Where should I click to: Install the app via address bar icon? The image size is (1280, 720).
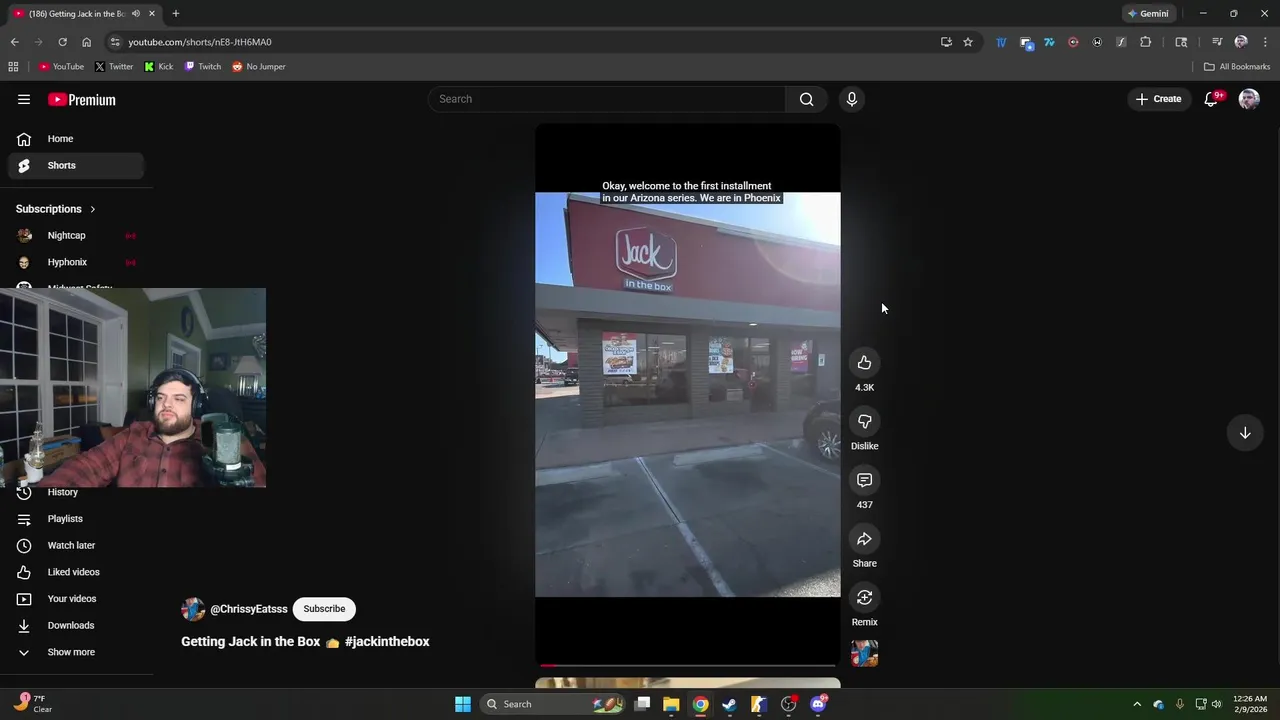pyautogui.click(x=946, y=42)
